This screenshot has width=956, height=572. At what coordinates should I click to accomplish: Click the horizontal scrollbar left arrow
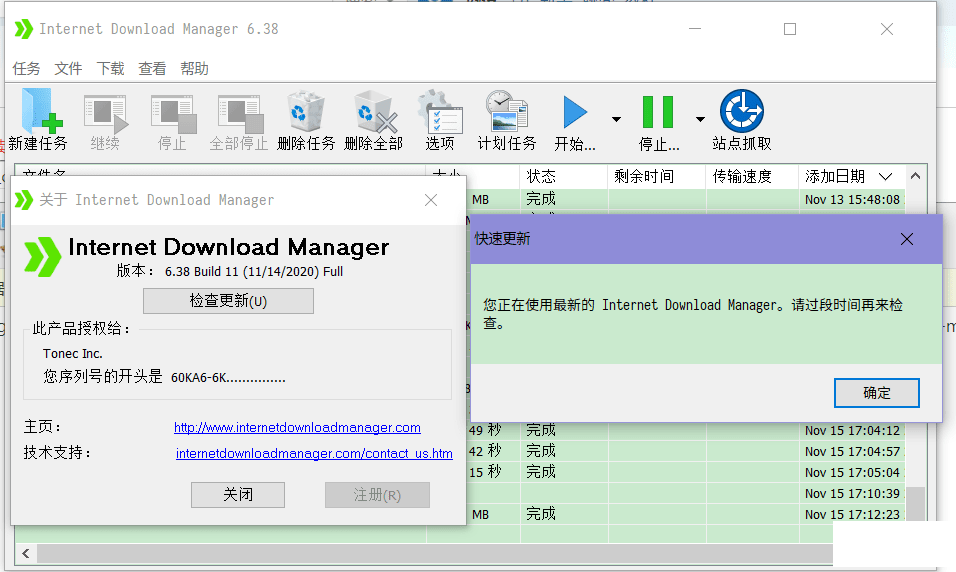point(26,554)
